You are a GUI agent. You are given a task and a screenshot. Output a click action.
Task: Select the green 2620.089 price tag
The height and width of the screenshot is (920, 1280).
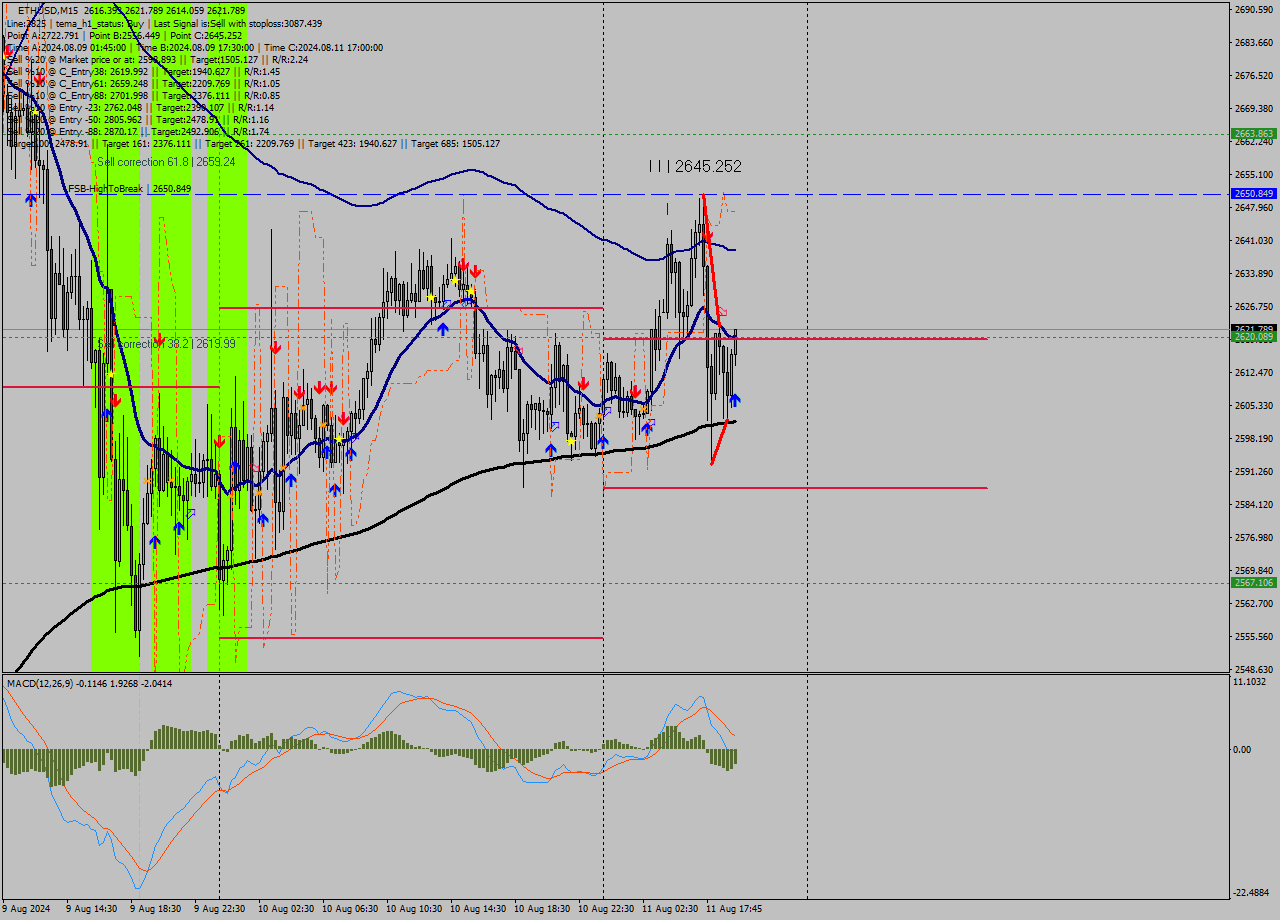click(x=1253, y=337)
